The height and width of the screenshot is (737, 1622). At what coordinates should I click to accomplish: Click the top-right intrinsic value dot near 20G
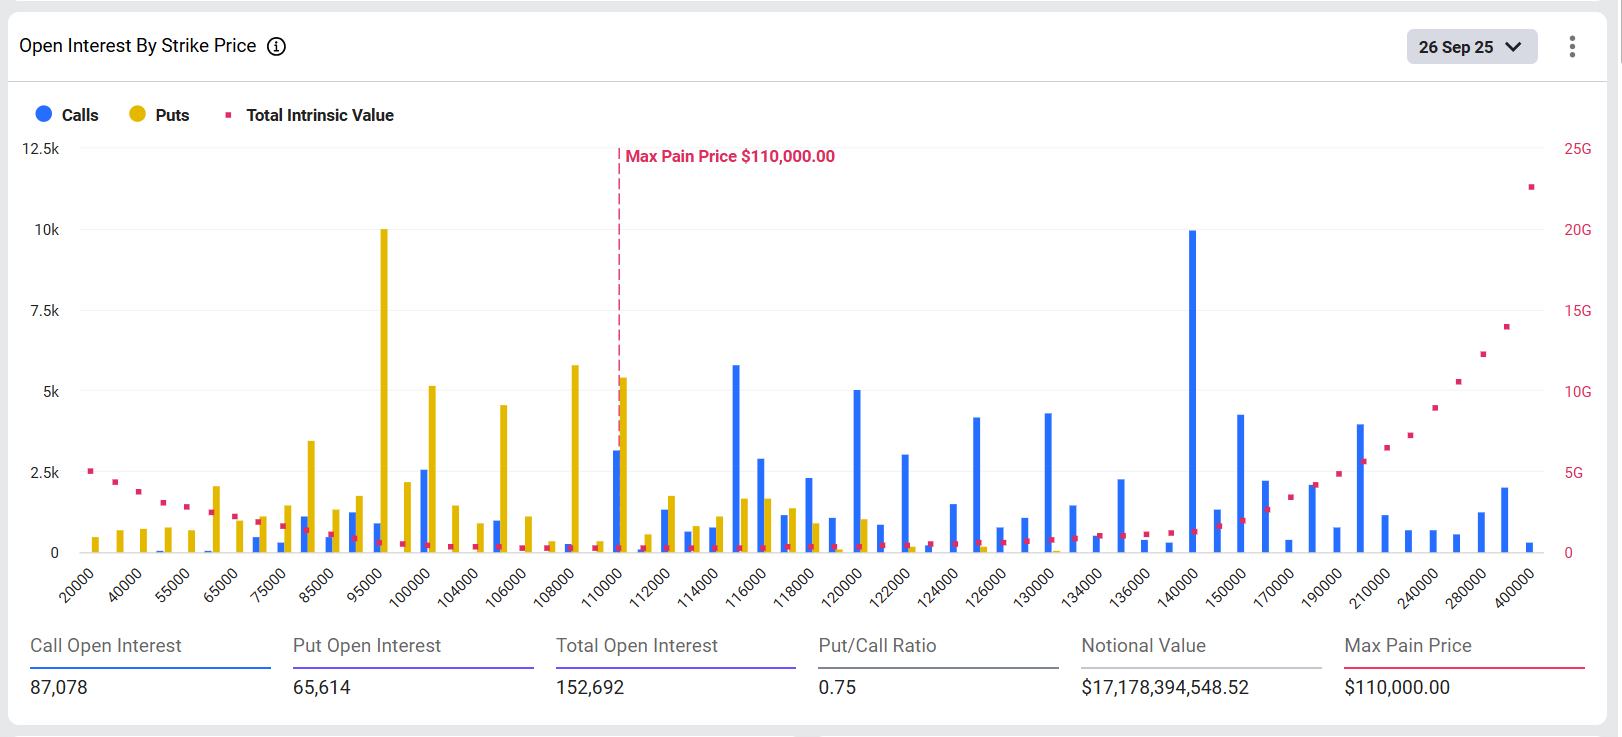1531,187
